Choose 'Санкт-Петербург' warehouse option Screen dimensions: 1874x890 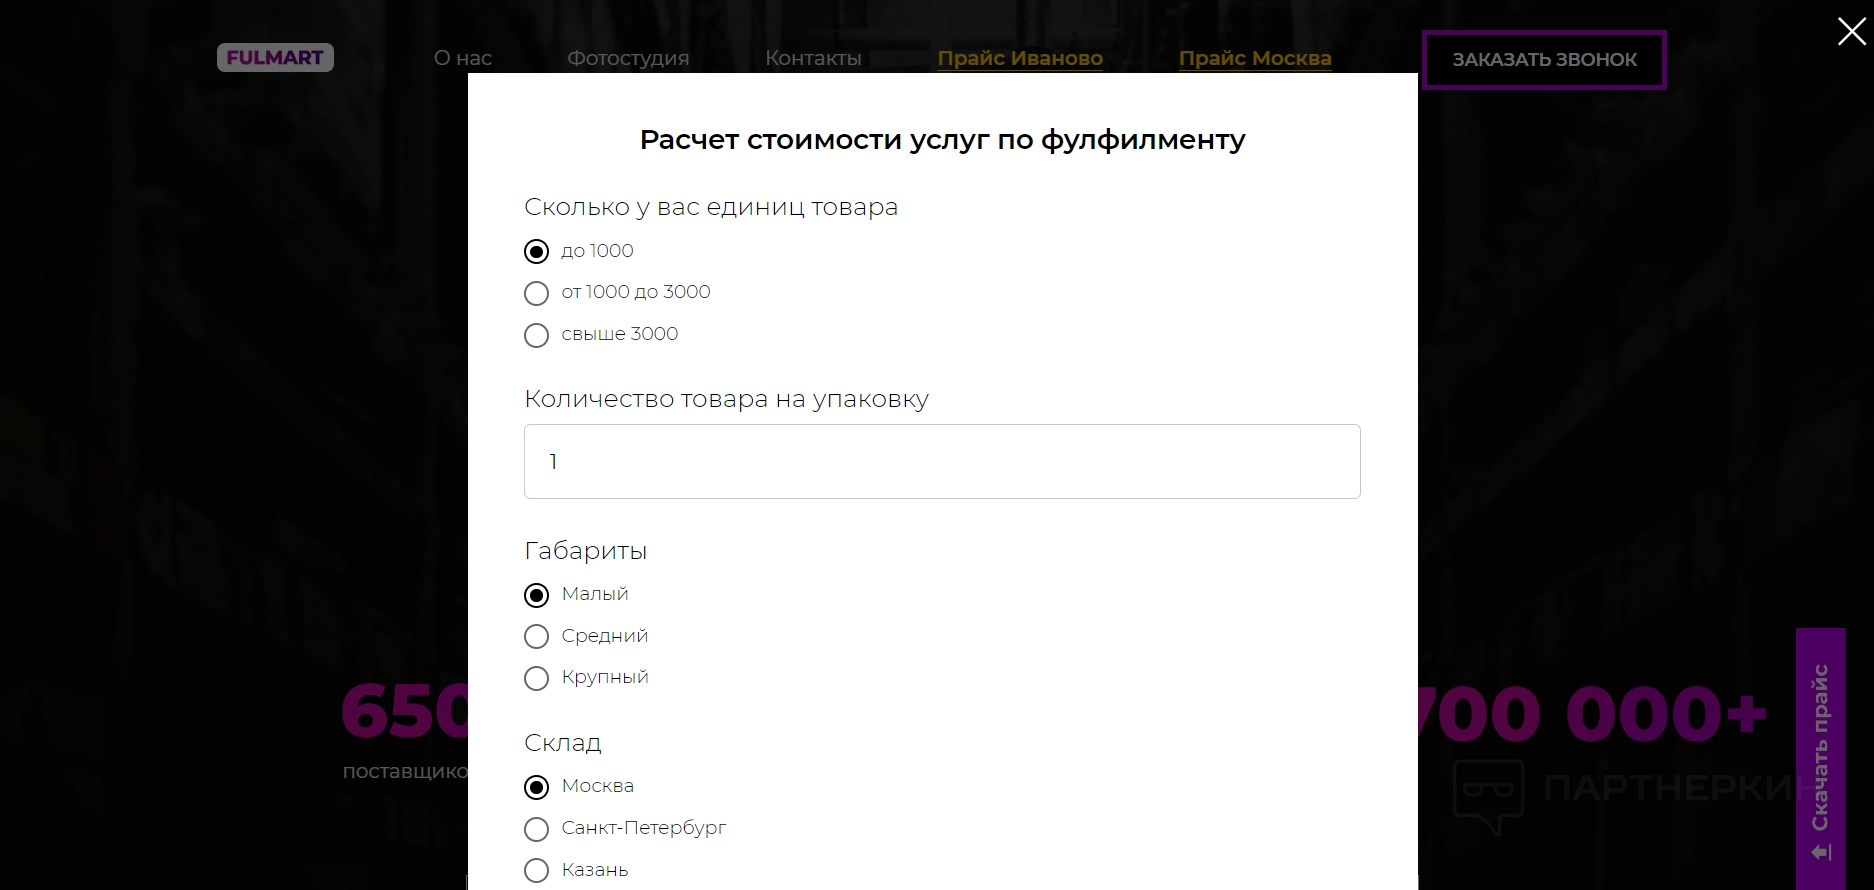click(x=537, y=829)
